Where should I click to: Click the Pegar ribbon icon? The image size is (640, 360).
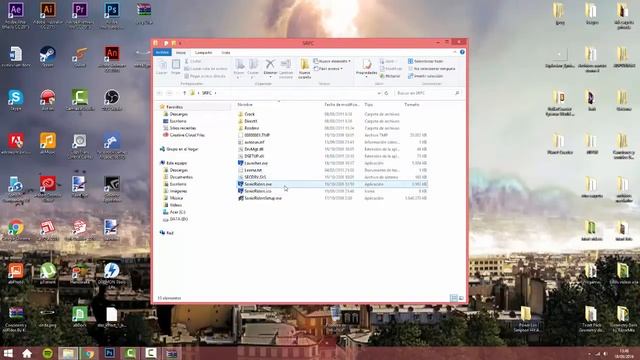[176, 67]
